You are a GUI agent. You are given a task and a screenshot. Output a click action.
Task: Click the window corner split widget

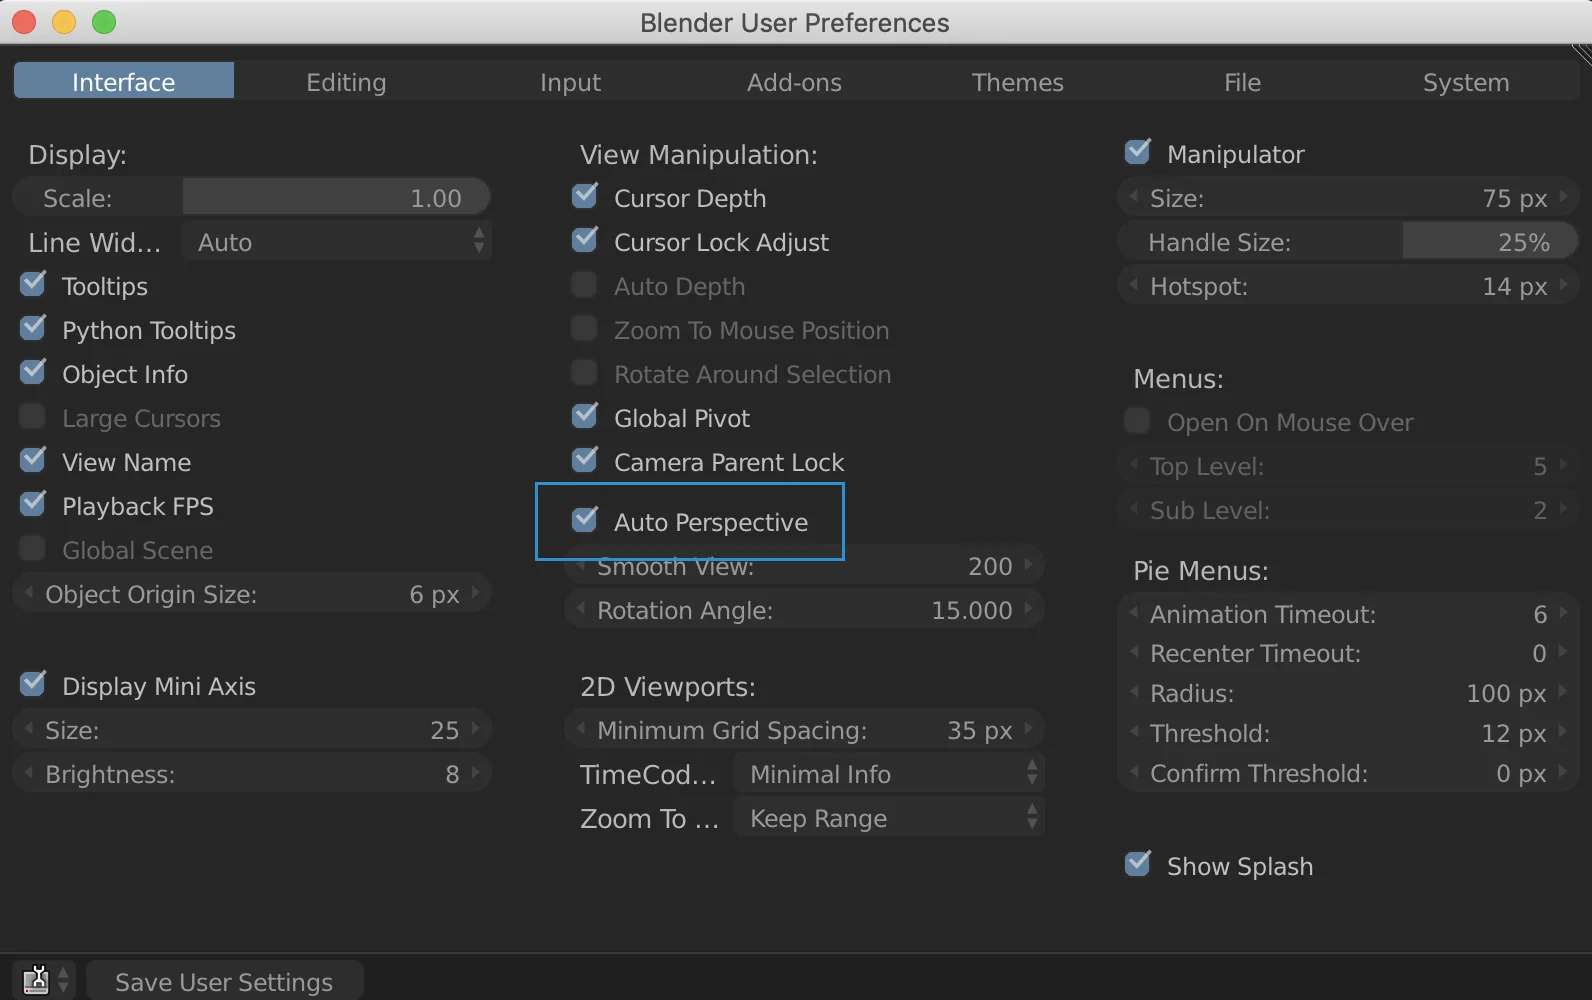[x=1581, y=55]
